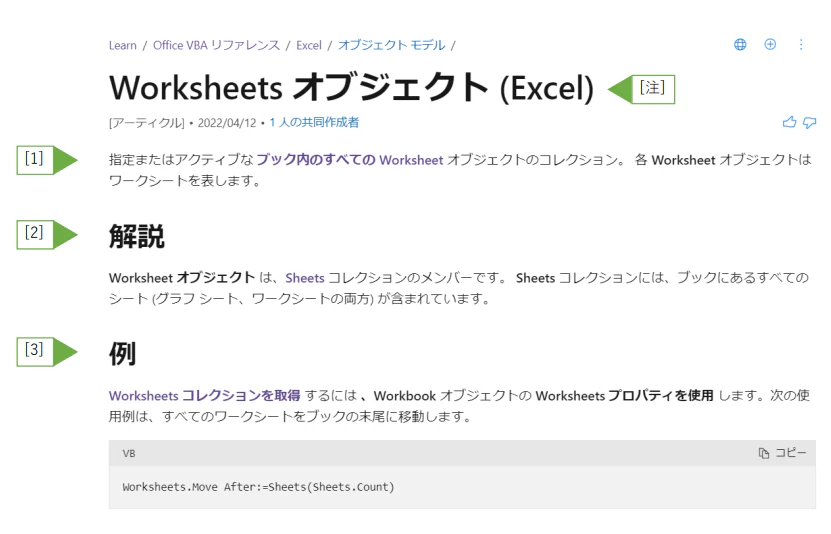831x534 pixels.
Task: Open Office VBA リファレンス breadcrumb
Action: (x=216, y=46)
